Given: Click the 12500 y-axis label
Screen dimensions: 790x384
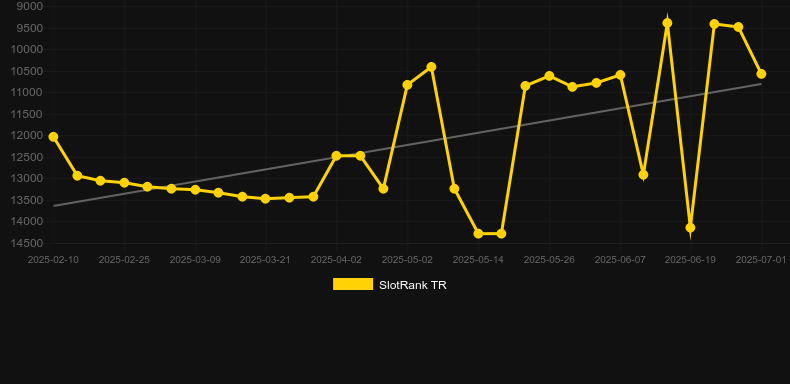Looking at the screenshot, I should pos(27,157).
